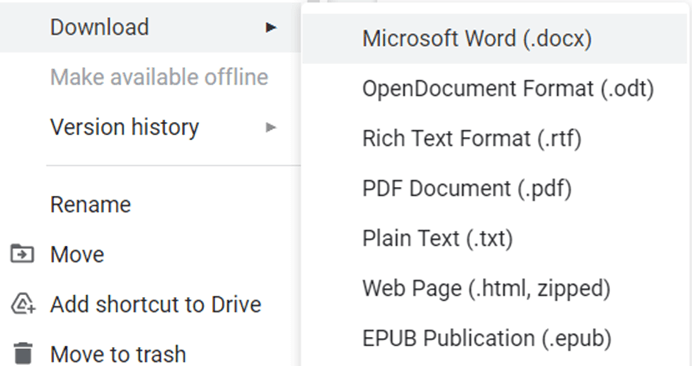The image size is (692, 366).
Task: Click the Add shortcut to Drive icon
Action: coord(23,304)
